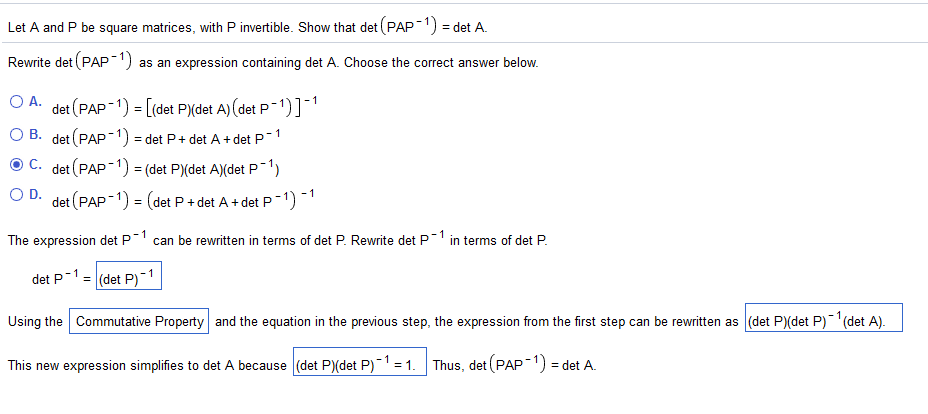Open dropdown showing (det P)(det P)^-1(det A)
The height and width of the screenshot is (414, 928).
coord(824,319)
